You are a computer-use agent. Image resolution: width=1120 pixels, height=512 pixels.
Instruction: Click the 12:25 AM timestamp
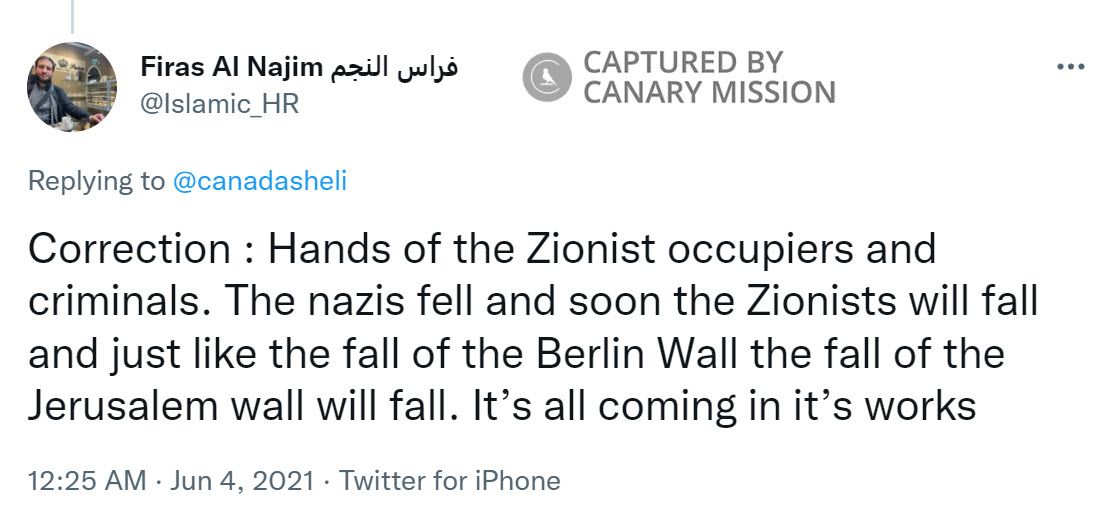tap(87, 480)
